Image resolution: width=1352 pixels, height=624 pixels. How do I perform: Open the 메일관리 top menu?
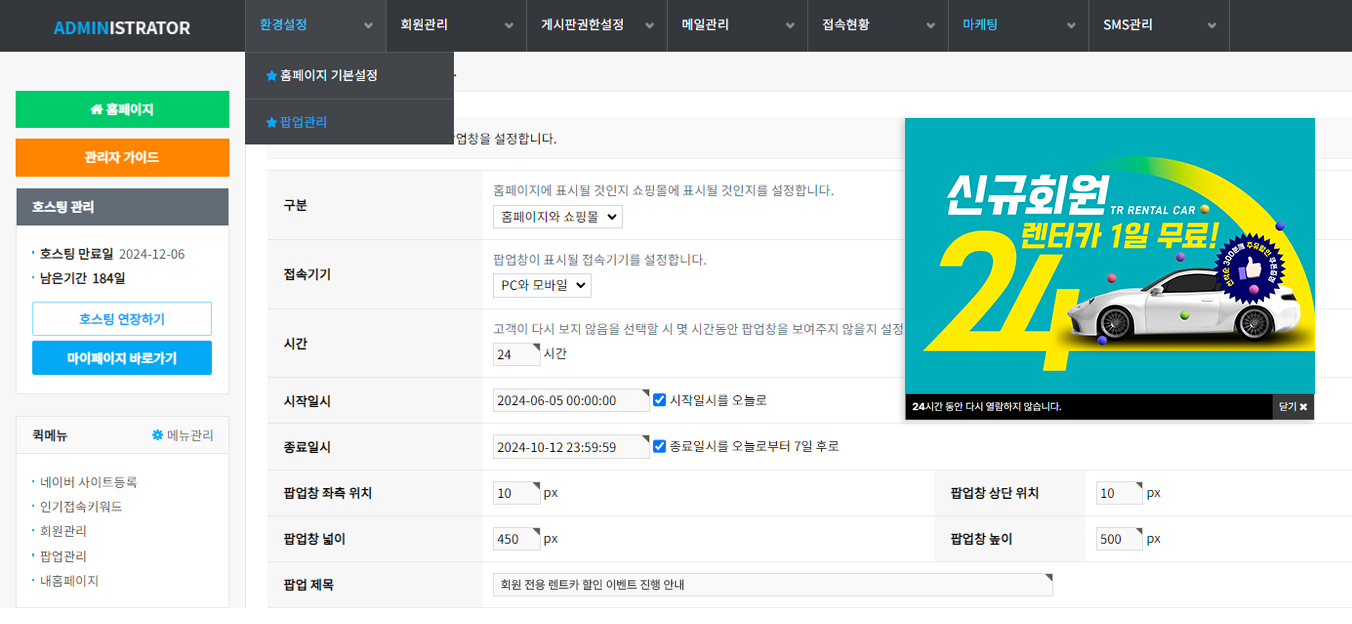click(x=738, y=25)
